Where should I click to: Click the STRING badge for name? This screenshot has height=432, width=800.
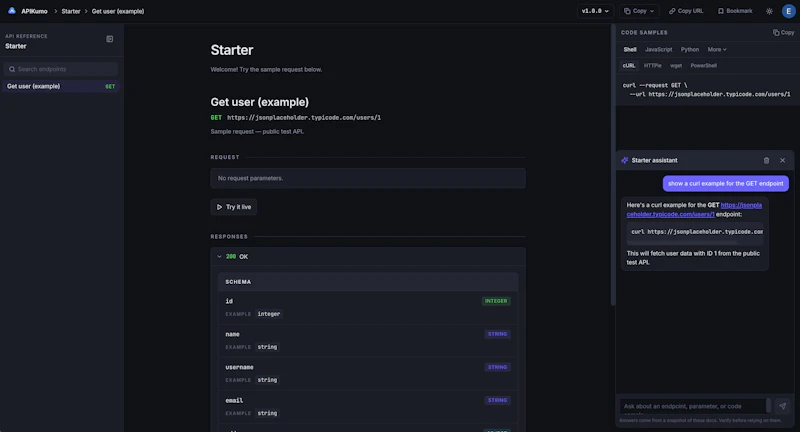coord(497,334)
